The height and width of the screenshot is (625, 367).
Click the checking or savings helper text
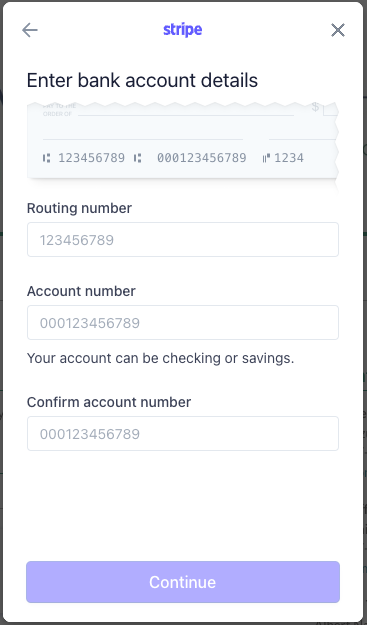pyautogui.click(x=160, y=358)
